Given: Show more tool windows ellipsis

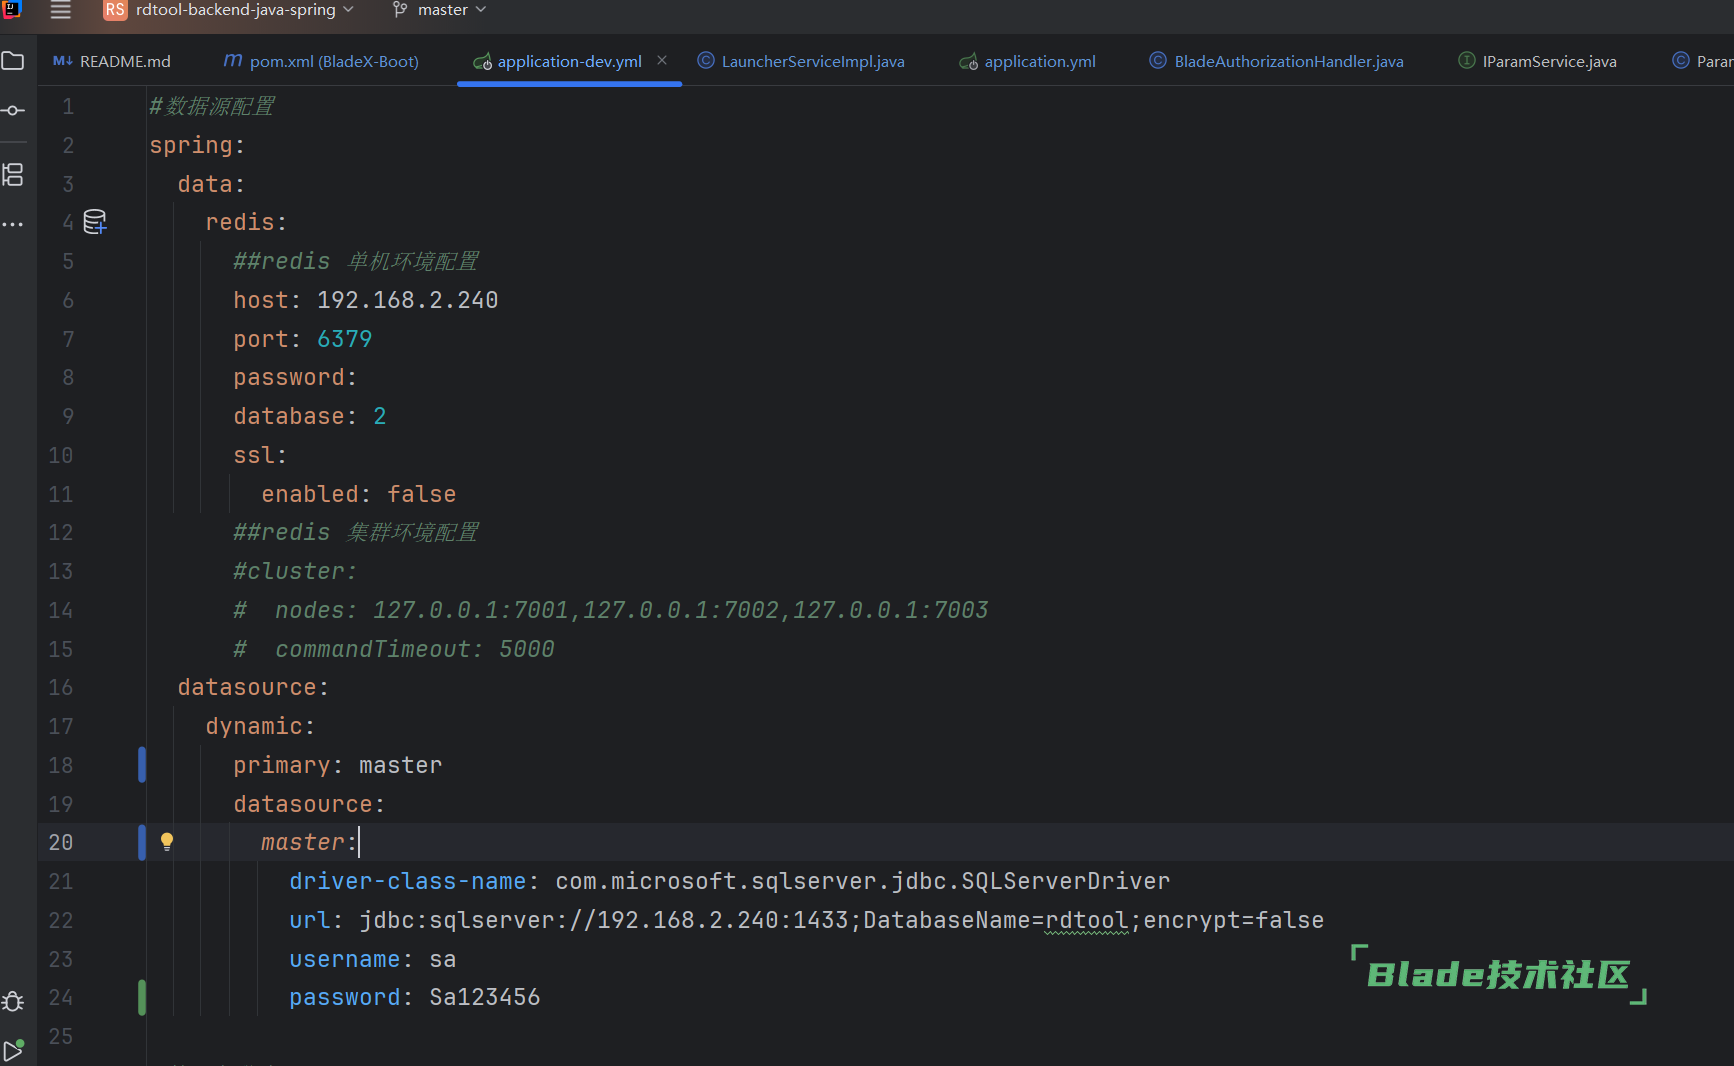Looking at the screenshot, I should (13, 224).
